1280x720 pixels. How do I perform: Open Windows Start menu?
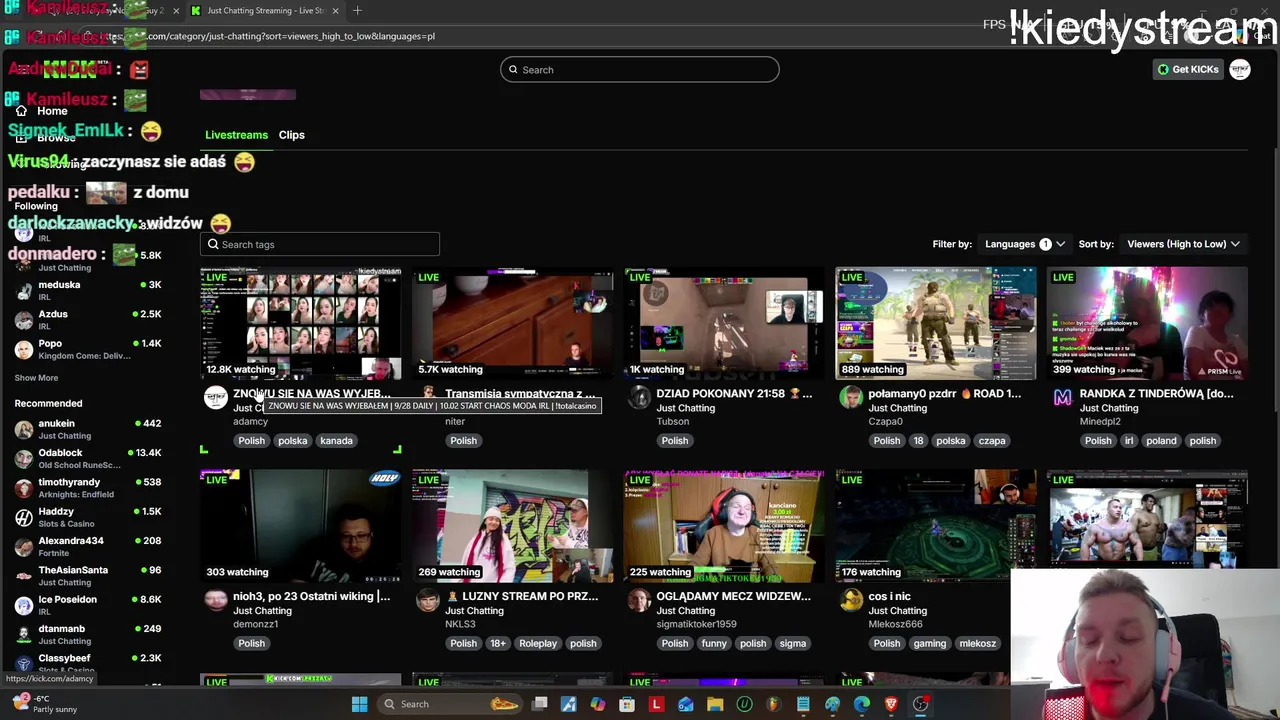click(x=359, y=704)
